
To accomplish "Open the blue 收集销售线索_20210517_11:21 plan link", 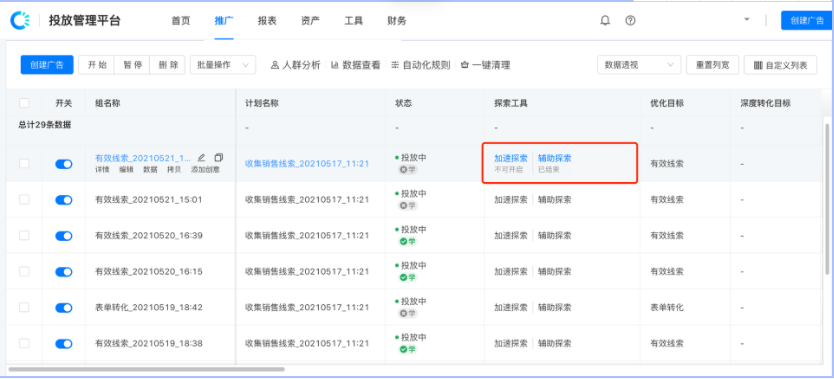I will [307, 164].
